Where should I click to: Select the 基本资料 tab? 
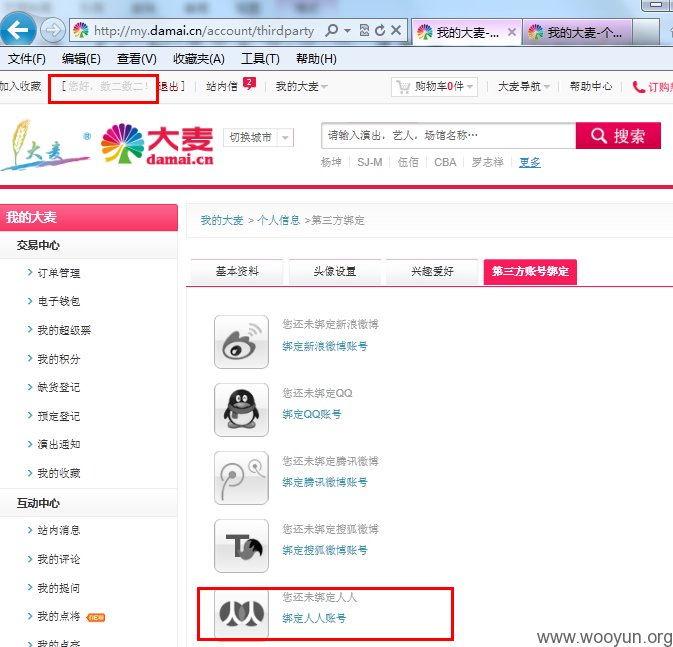pos(237,272)
